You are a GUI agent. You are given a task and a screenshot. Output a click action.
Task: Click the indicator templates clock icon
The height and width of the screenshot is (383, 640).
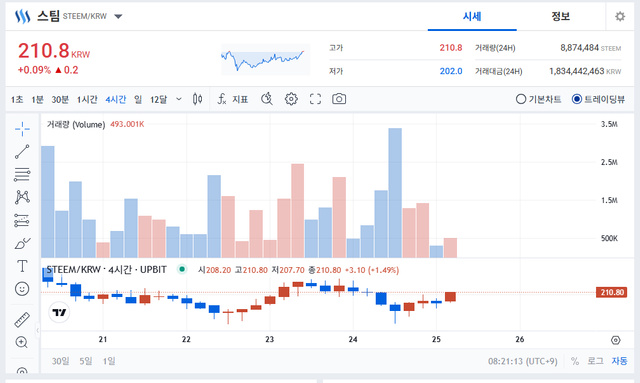tap(267, 99)
